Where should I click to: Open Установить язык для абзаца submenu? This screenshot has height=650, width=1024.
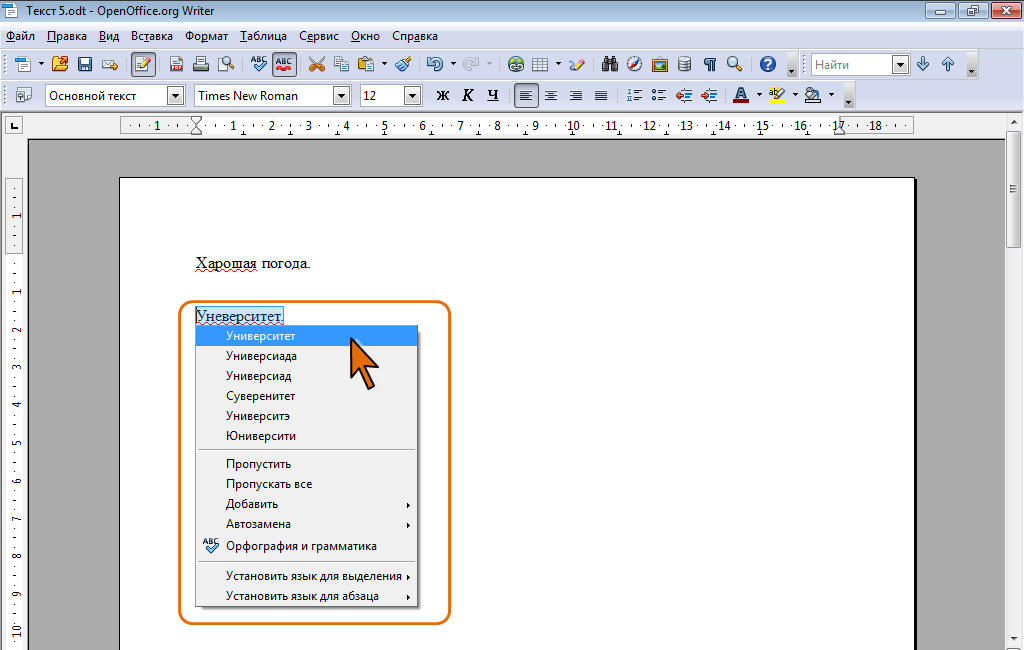point(306,596)
